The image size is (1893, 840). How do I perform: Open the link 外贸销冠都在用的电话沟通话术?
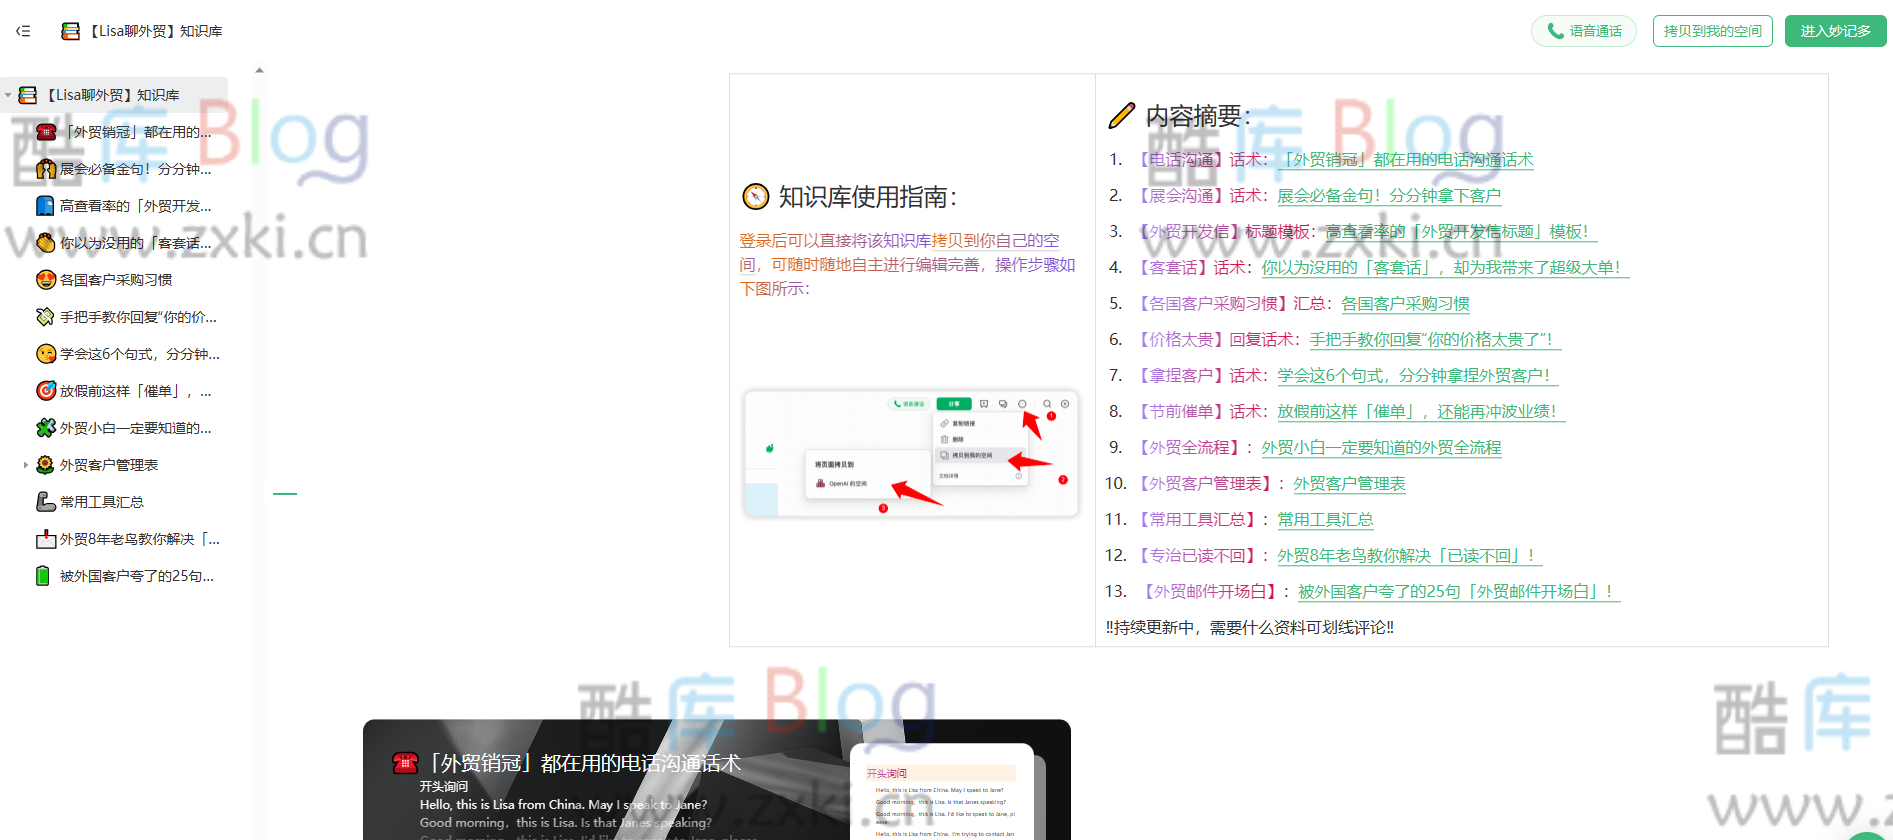(x=1407, y=160)
